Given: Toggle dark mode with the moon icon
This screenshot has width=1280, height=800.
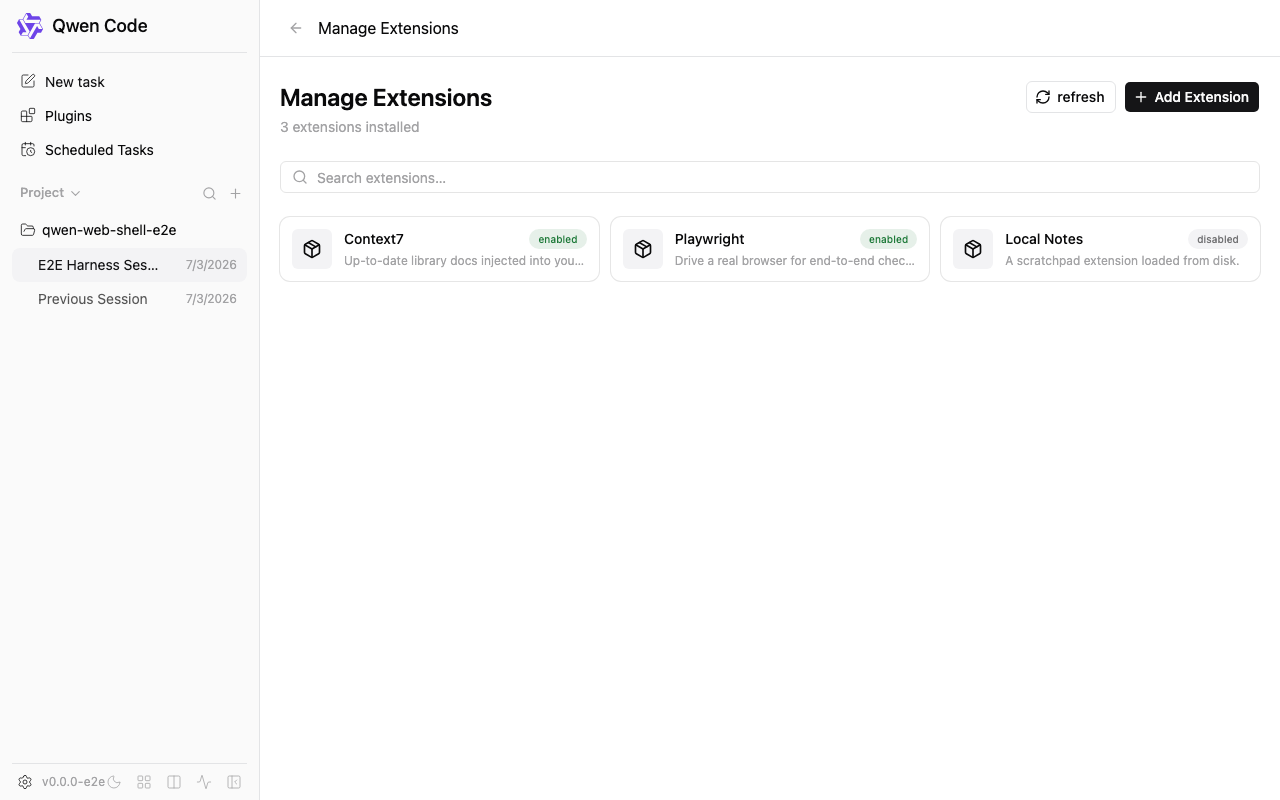Looking at the screenshot, I should click(x=114, y=782).
